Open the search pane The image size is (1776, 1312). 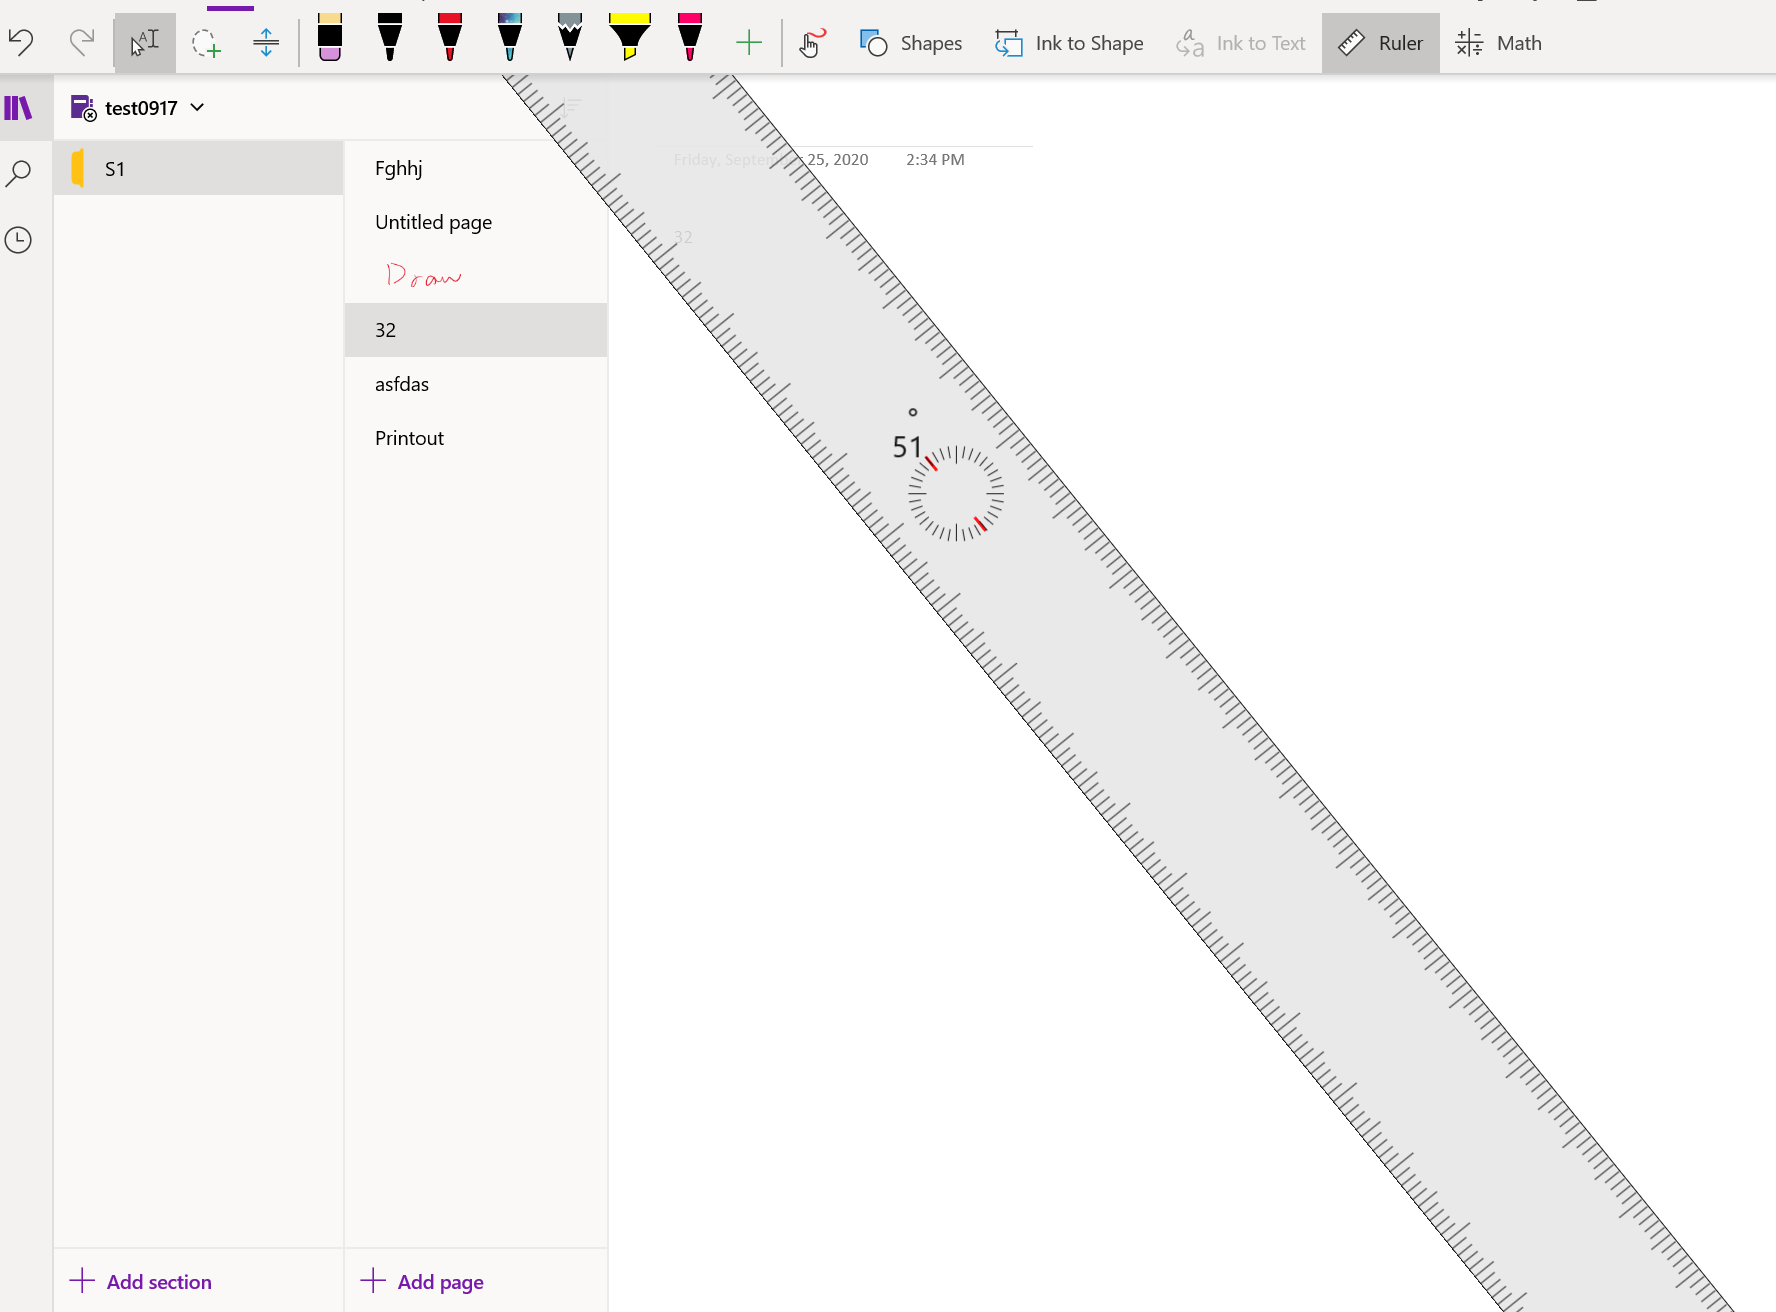pos(19,174)
